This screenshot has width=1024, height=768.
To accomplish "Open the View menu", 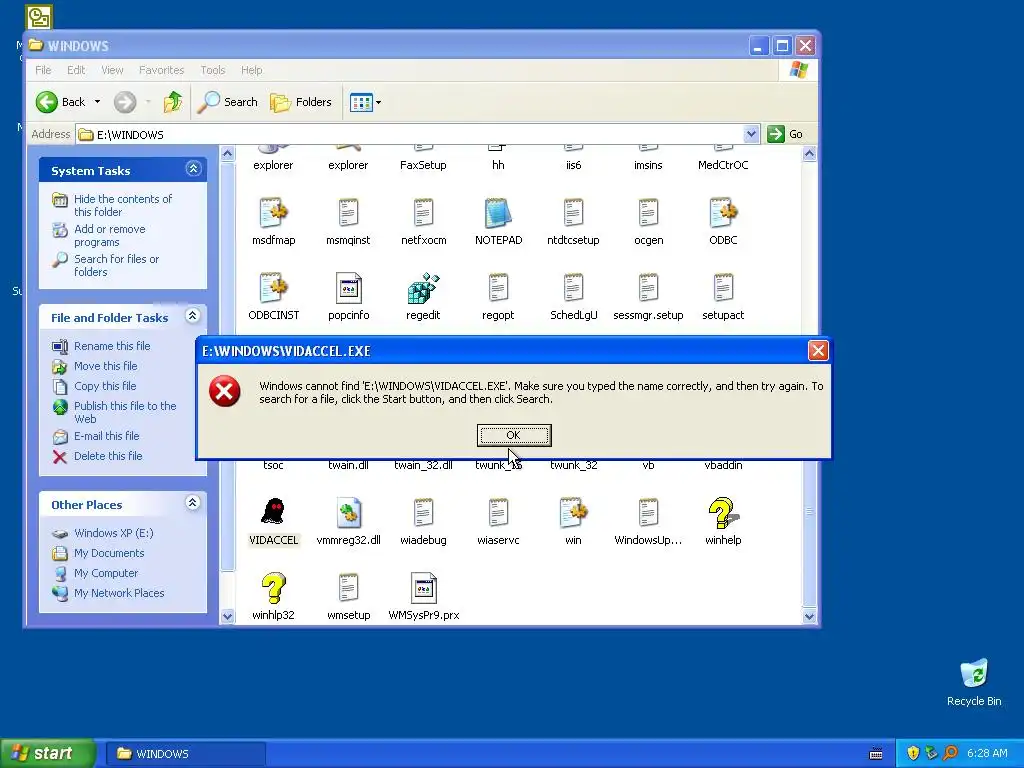I will 112,70.
